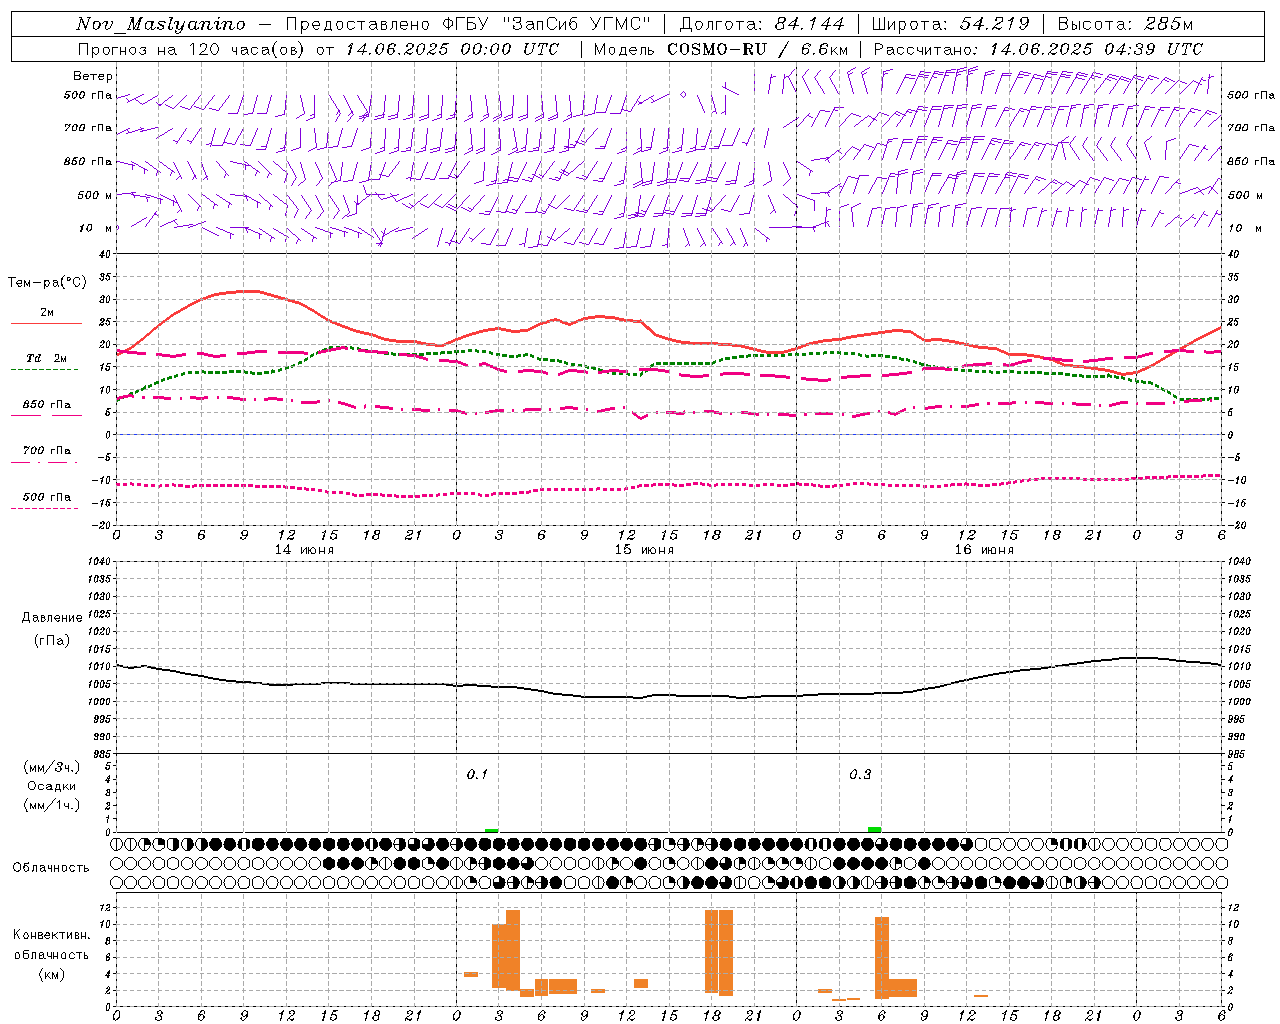Click the Давление panel label
Image resolution: width=1280 pixels, height=1024 pixels.
coord(52,618)
